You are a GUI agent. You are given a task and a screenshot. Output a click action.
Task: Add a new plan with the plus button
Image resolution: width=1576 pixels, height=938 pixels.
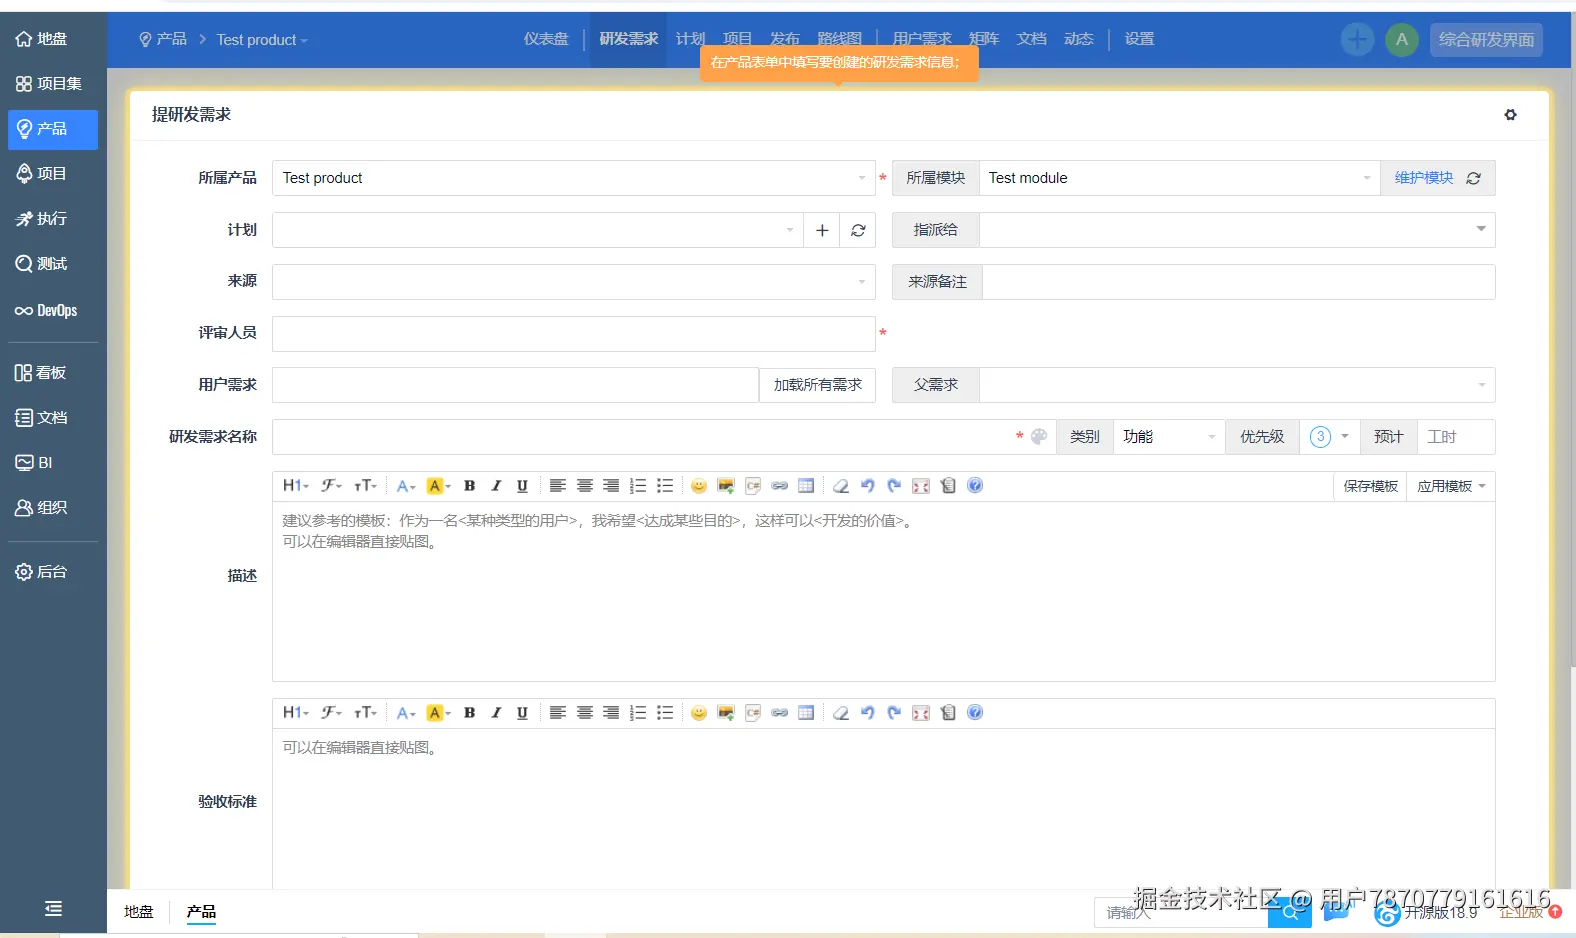point(822,230)
